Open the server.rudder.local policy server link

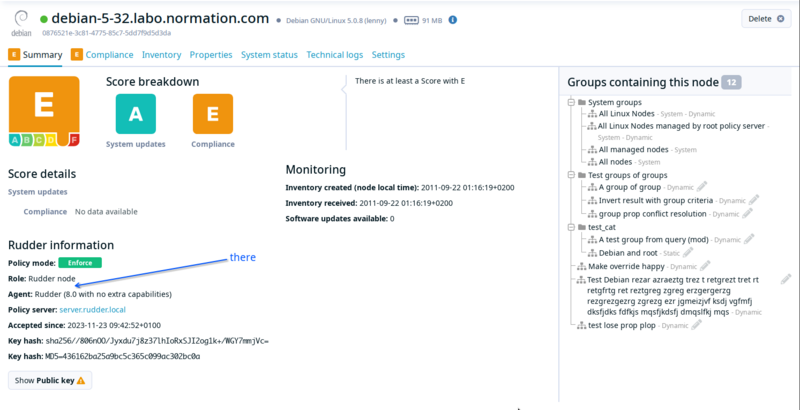pyautogui.click(x=92, y=310)
